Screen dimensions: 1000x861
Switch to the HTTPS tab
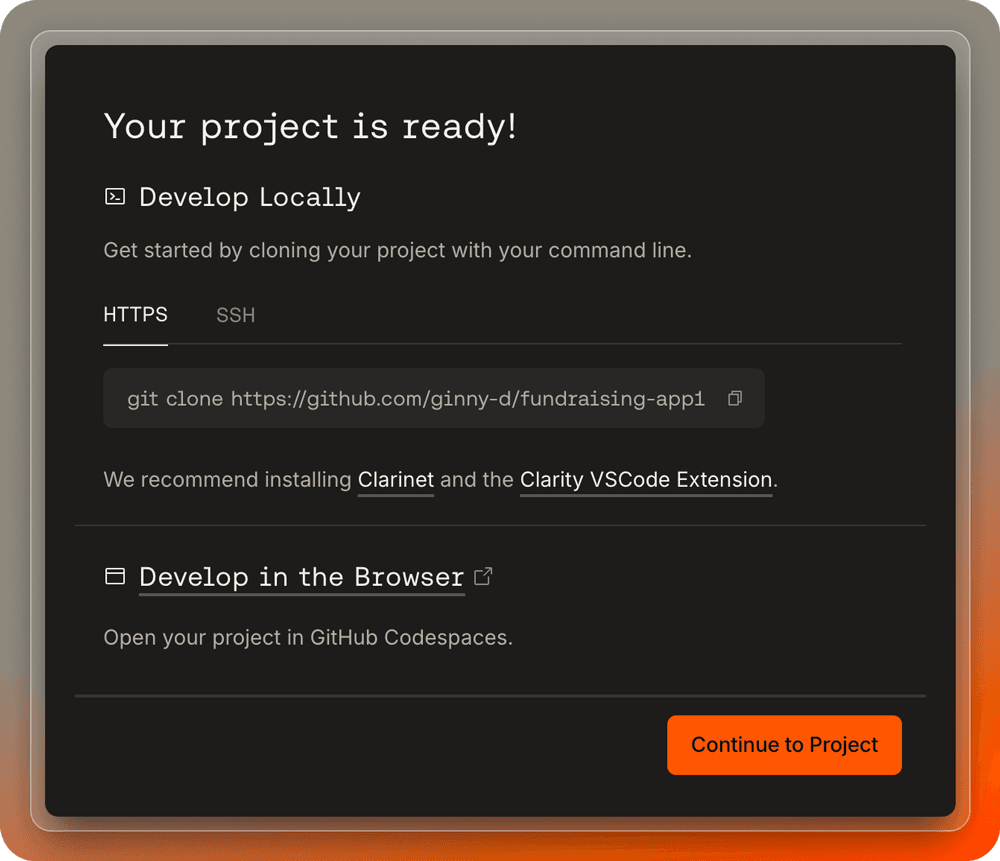(136, 315)
